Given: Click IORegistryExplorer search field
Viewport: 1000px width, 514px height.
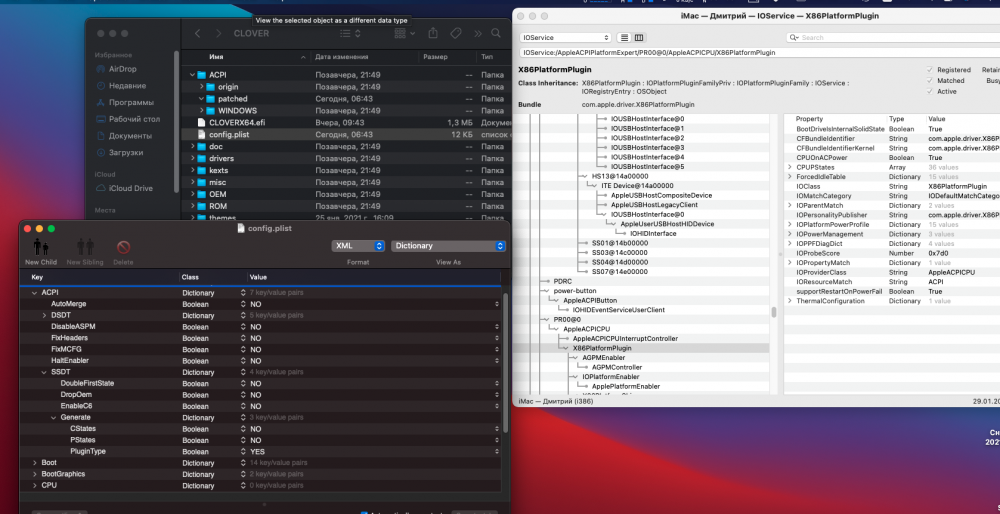Looking at the screenshot, I should coord(893,38).
